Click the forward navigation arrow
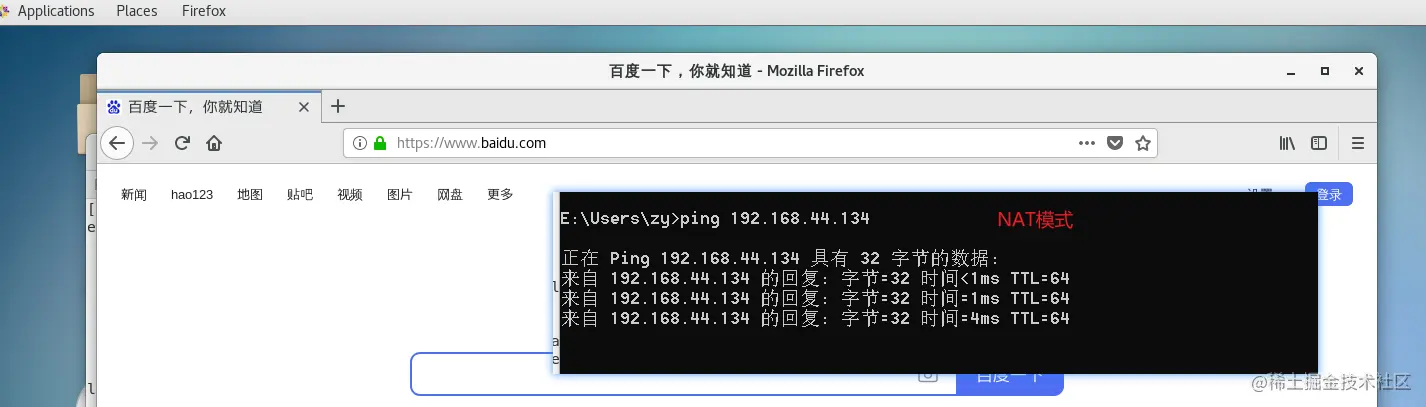 coord(151,143)
